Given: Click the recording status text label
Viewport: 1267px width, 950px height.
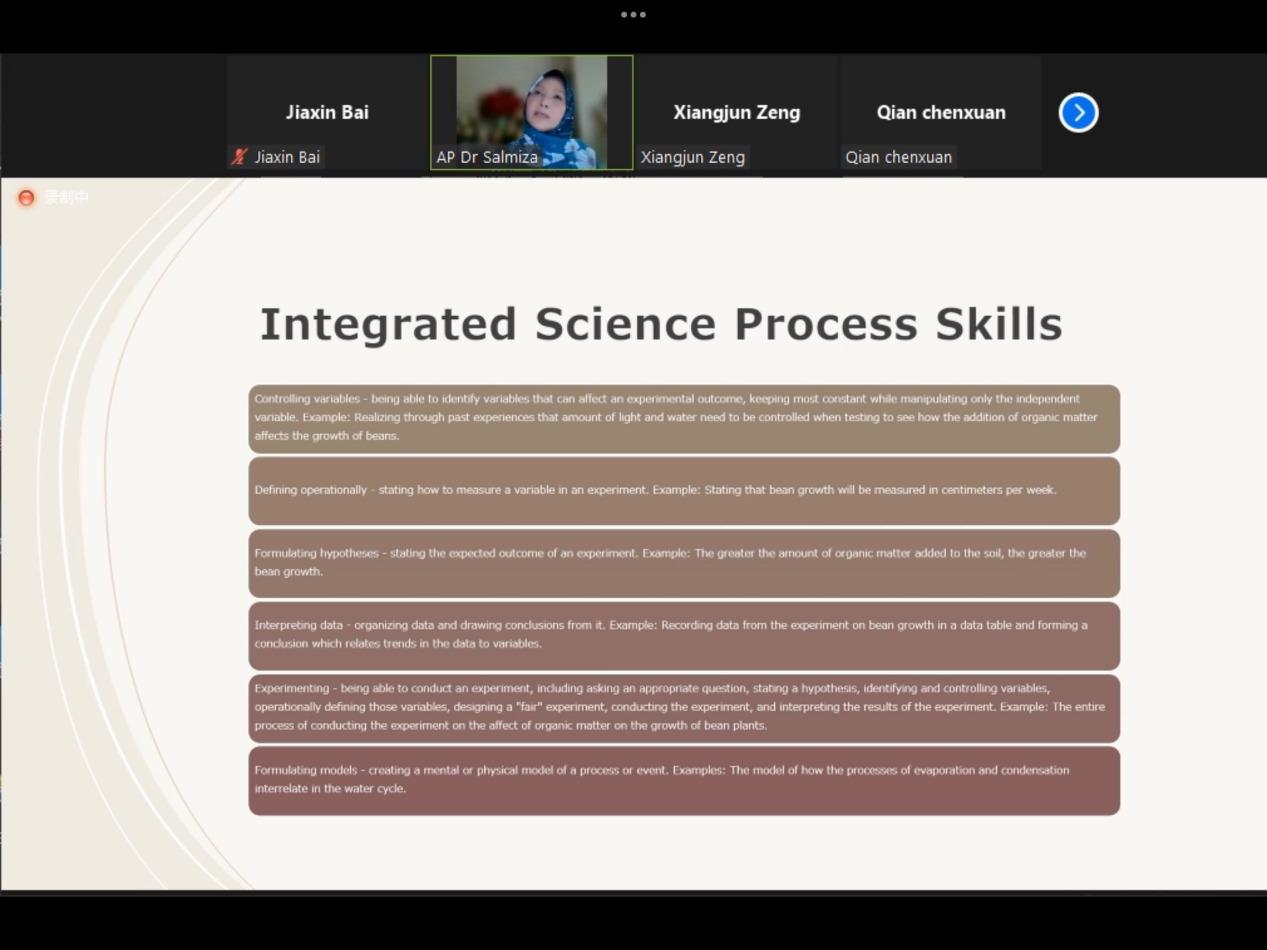Looking at the screenshot, I should [x=67, y=198].
